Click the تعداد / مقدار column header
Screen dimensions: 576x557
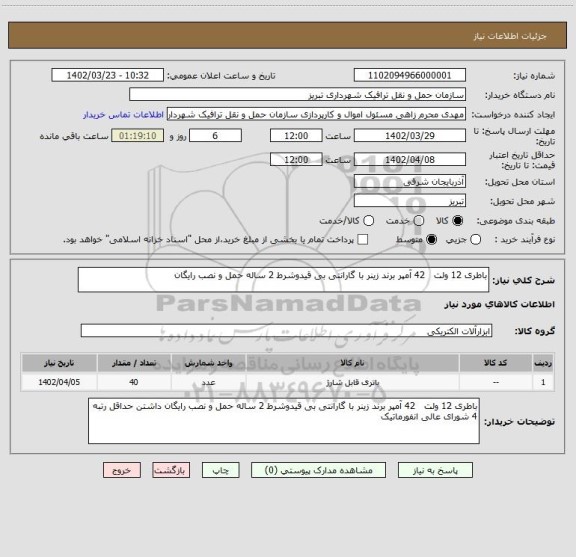pos(134,363)
